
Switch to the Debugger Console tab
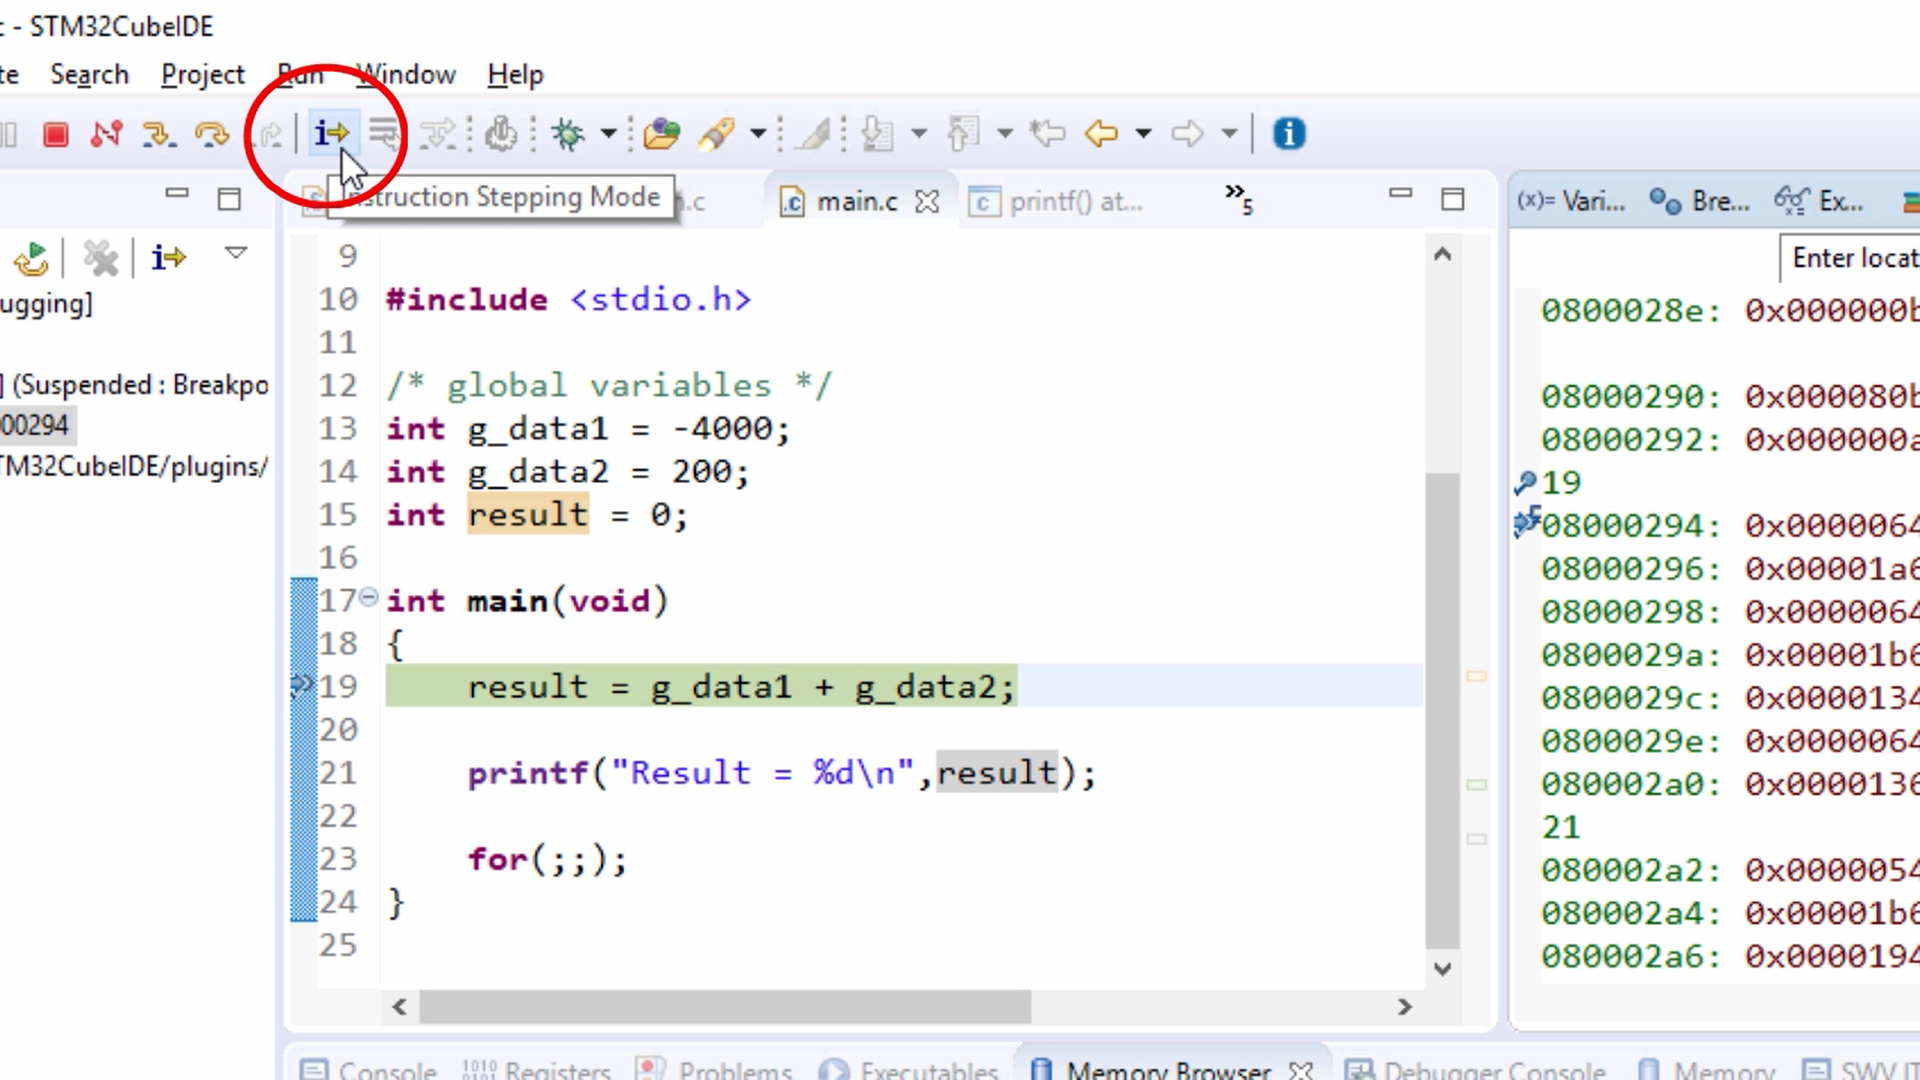click(1475, 1070)
